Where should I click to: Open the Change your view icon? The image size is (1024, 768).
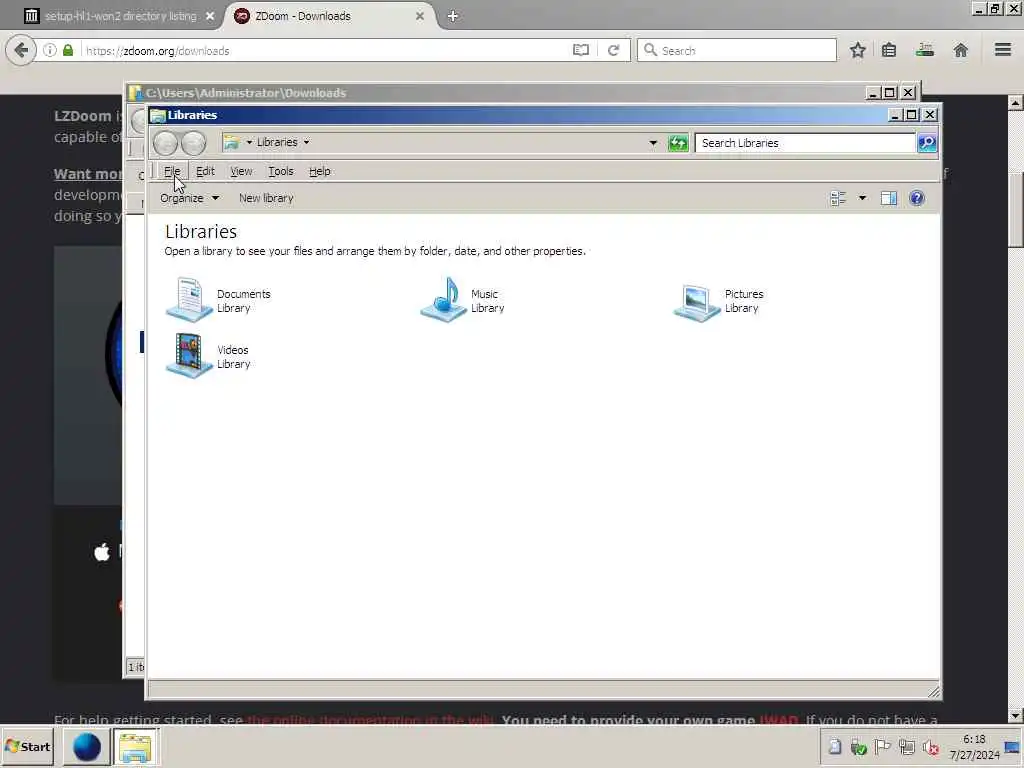click(838, 198)
